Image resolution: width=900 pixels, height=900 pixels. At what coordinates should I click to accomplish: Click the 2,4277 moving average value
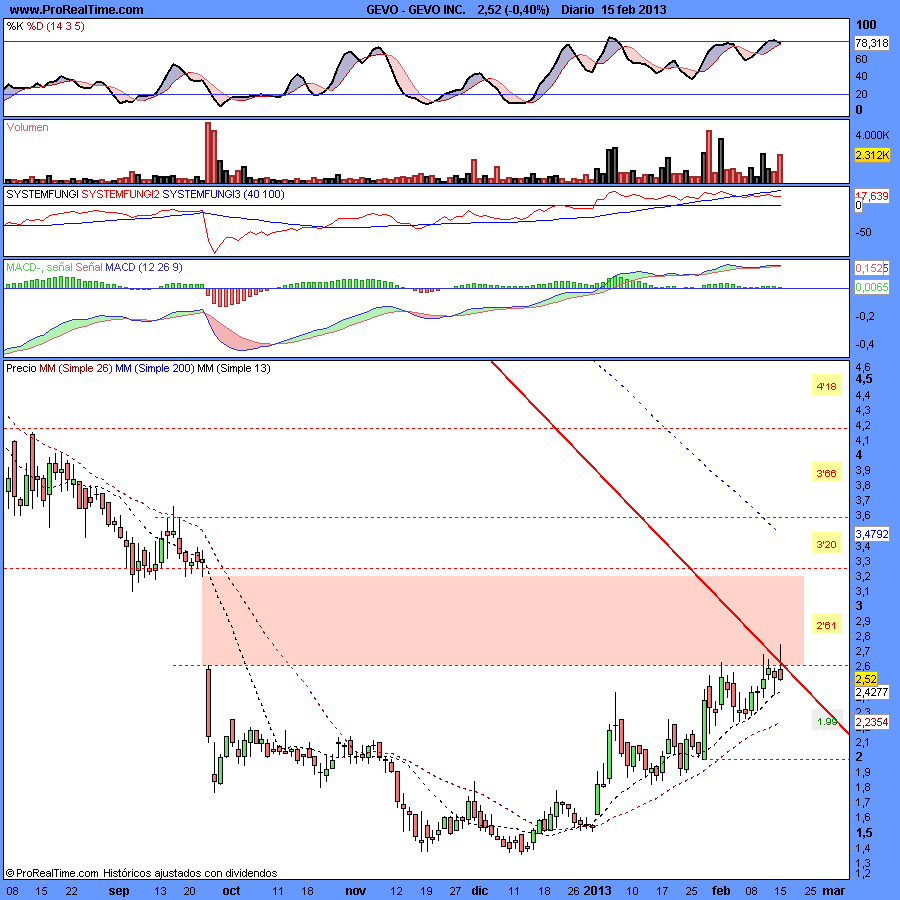click(x=872, y=693)
